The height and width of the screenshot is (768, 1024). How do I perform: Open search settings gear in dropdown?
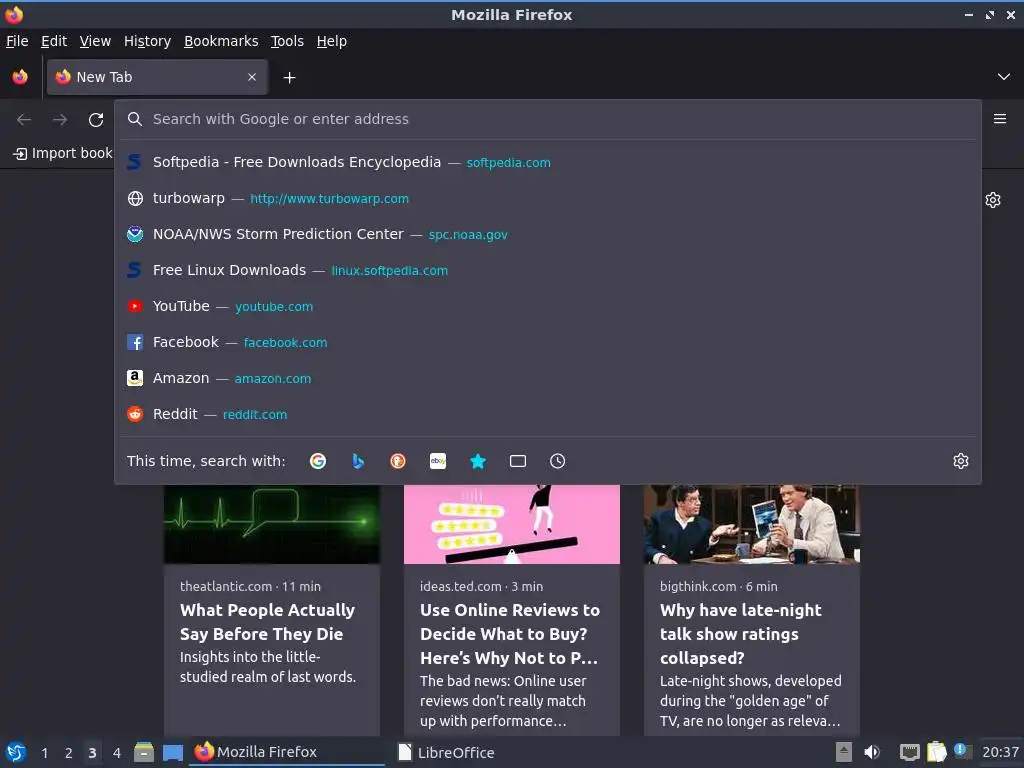tap(961, 461)
